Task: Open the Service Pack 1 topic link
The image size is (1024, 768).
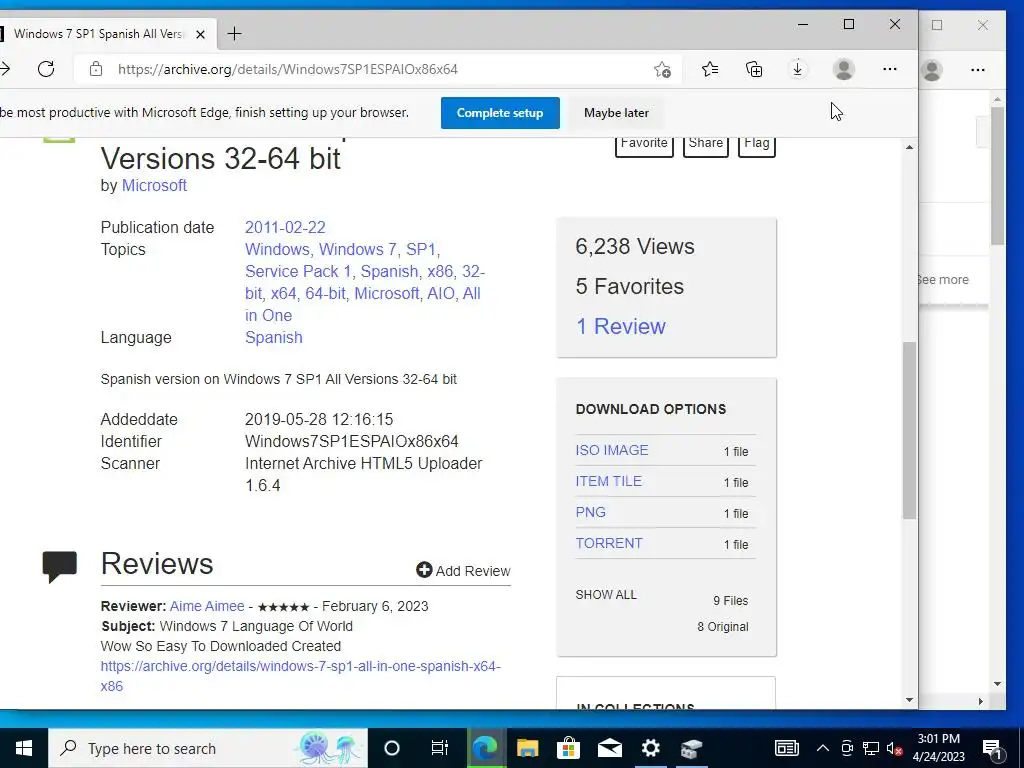Action: [x=298, y=271]
